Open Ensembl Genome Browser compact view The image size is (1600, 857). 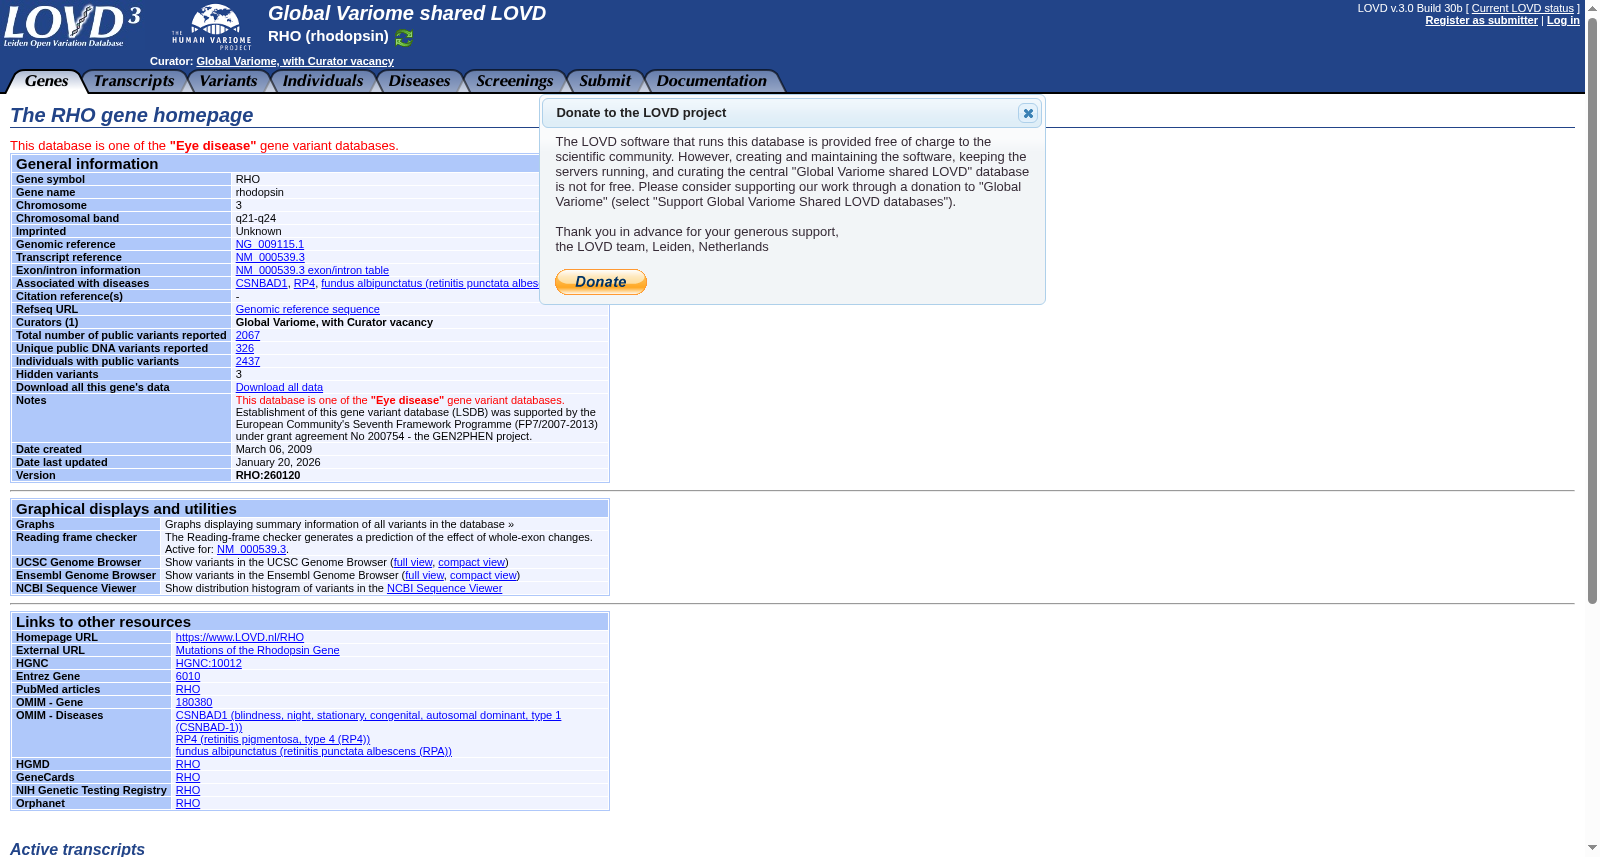click(x=483, y=575)
